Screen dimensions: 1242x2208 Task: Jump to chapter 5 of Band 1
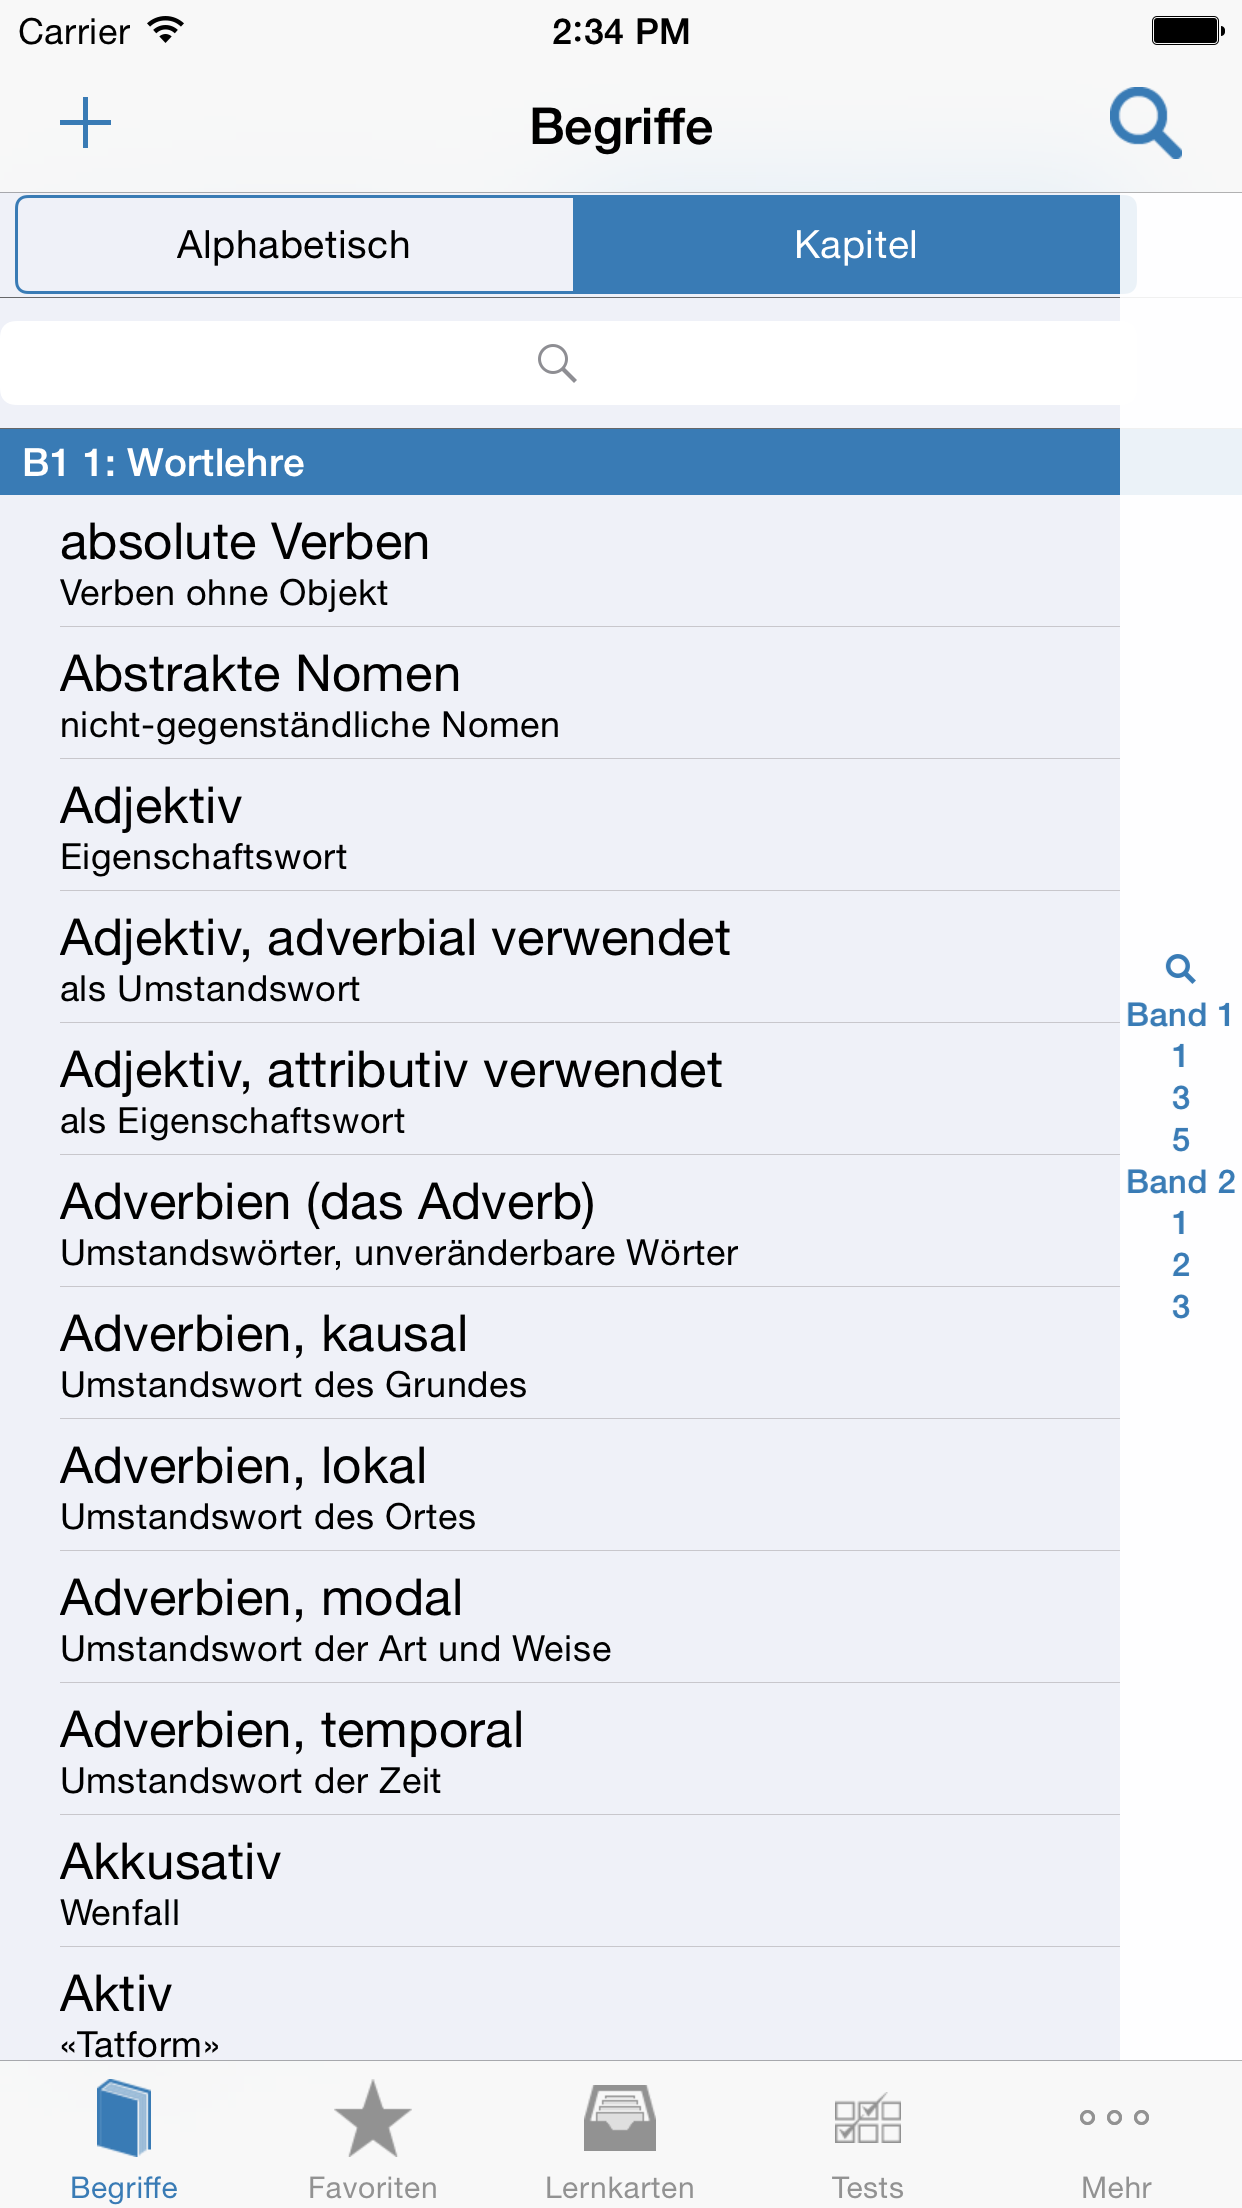(x=1180, y=1140)
